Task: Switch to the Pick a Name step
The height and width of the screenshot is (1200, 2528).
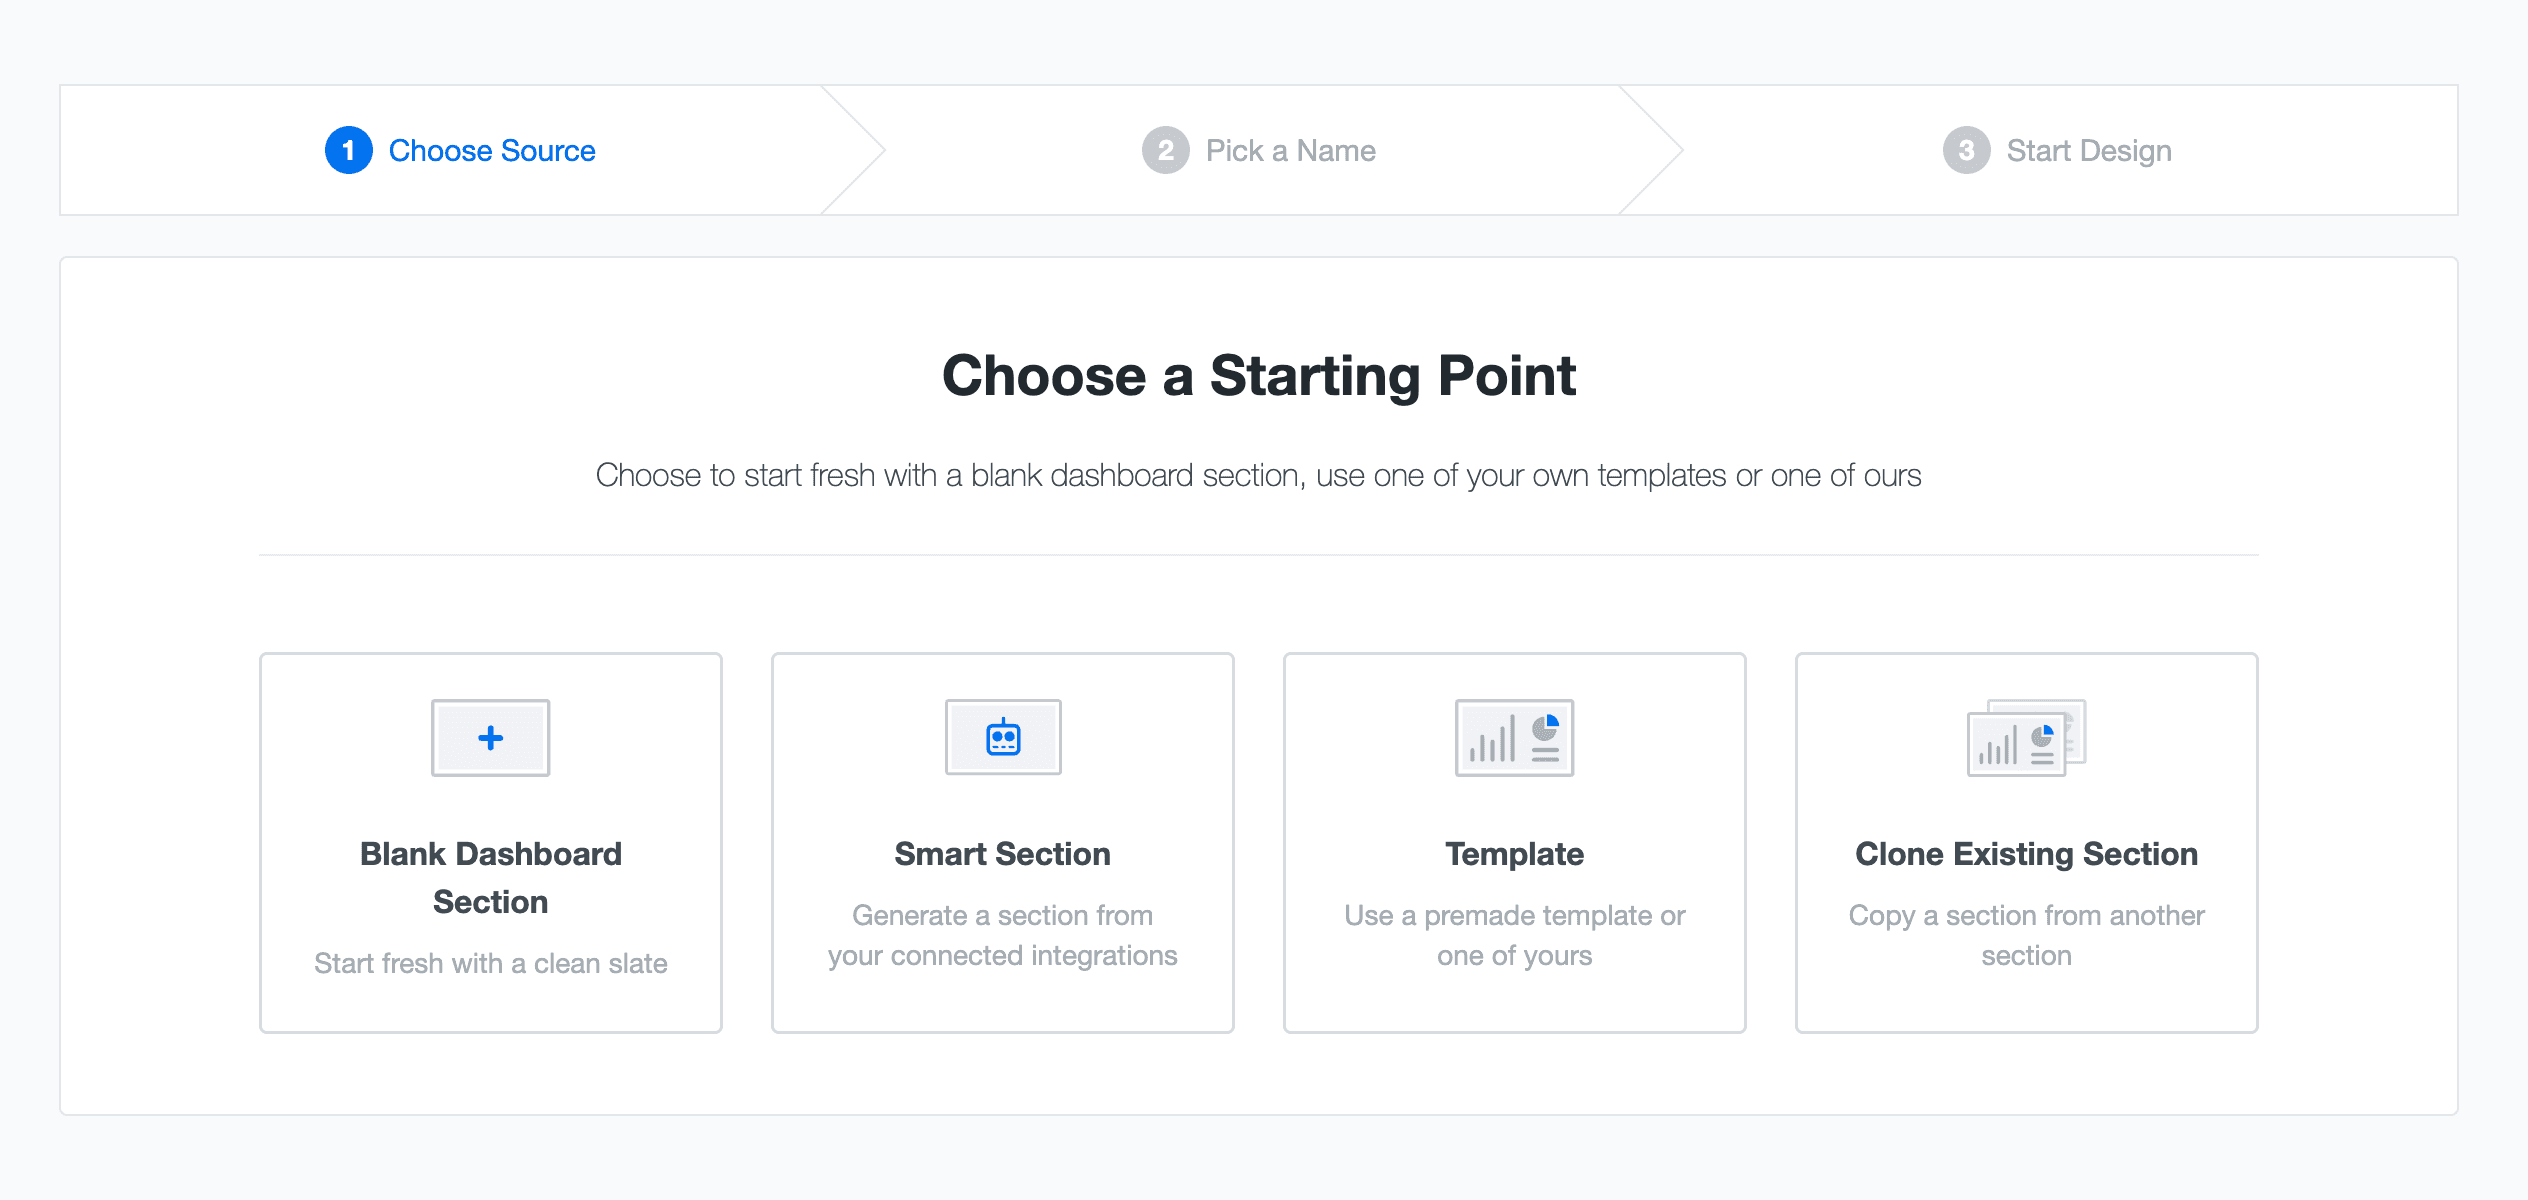Action: point(1290,150)
